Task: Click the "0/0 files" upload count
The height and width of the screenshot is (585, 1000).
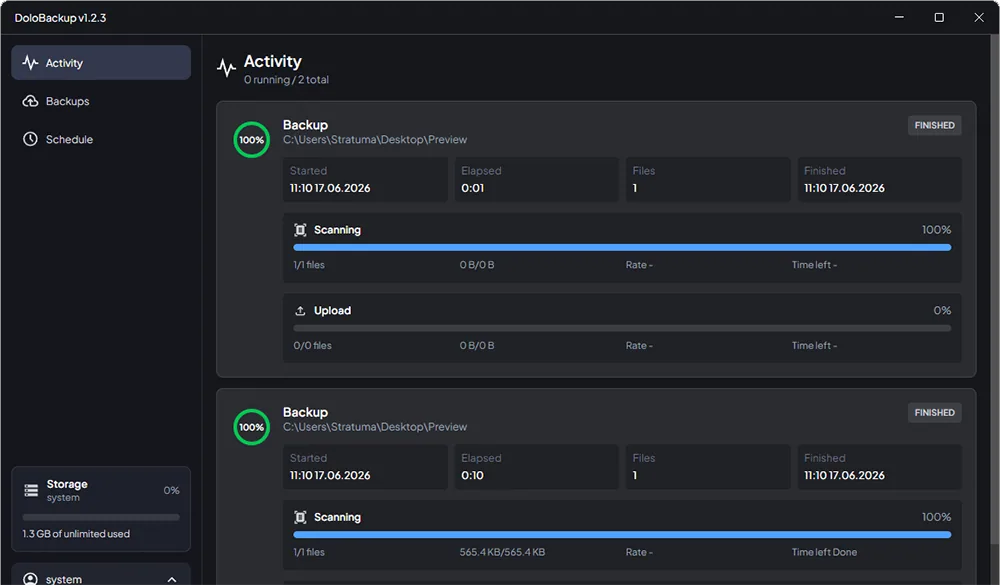Action: coord(312,346)
